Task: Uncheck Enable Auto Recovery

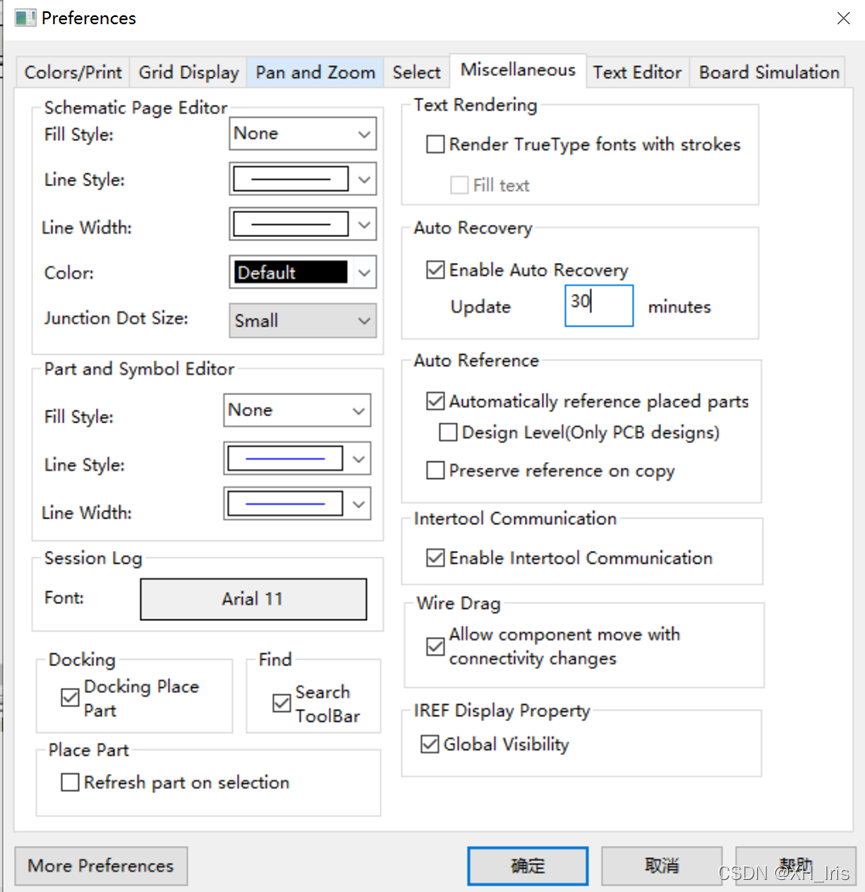Action: point(435,270)
